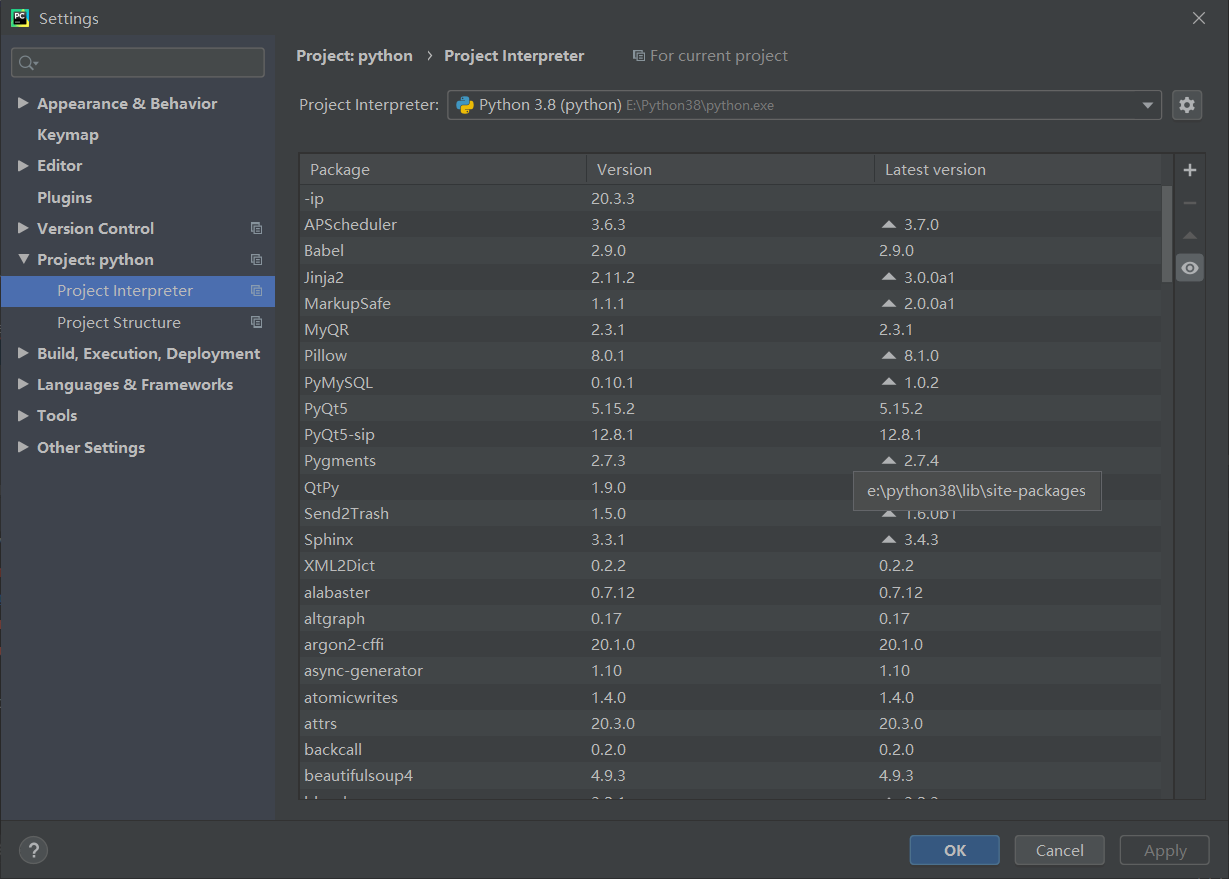Click the PyCharm logo in title bar

point(20,18)
